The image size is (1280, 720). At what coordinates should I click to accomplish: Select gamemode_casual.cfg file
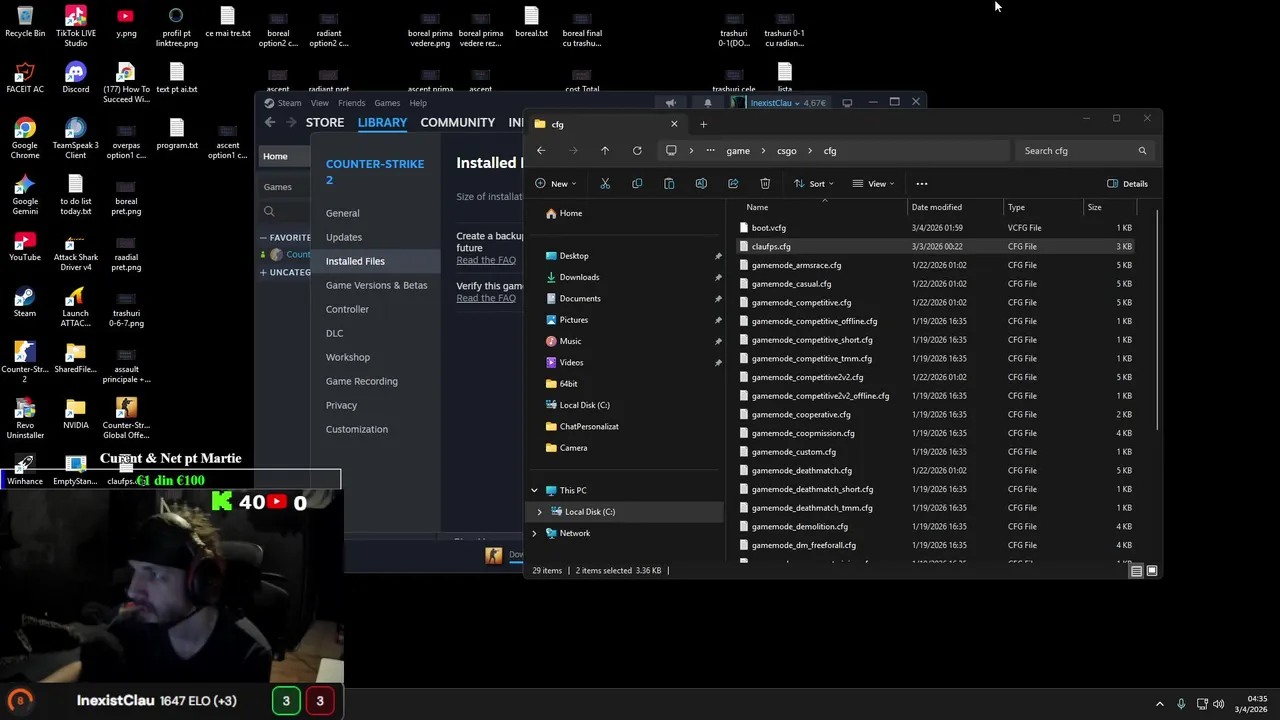(791, 284)
